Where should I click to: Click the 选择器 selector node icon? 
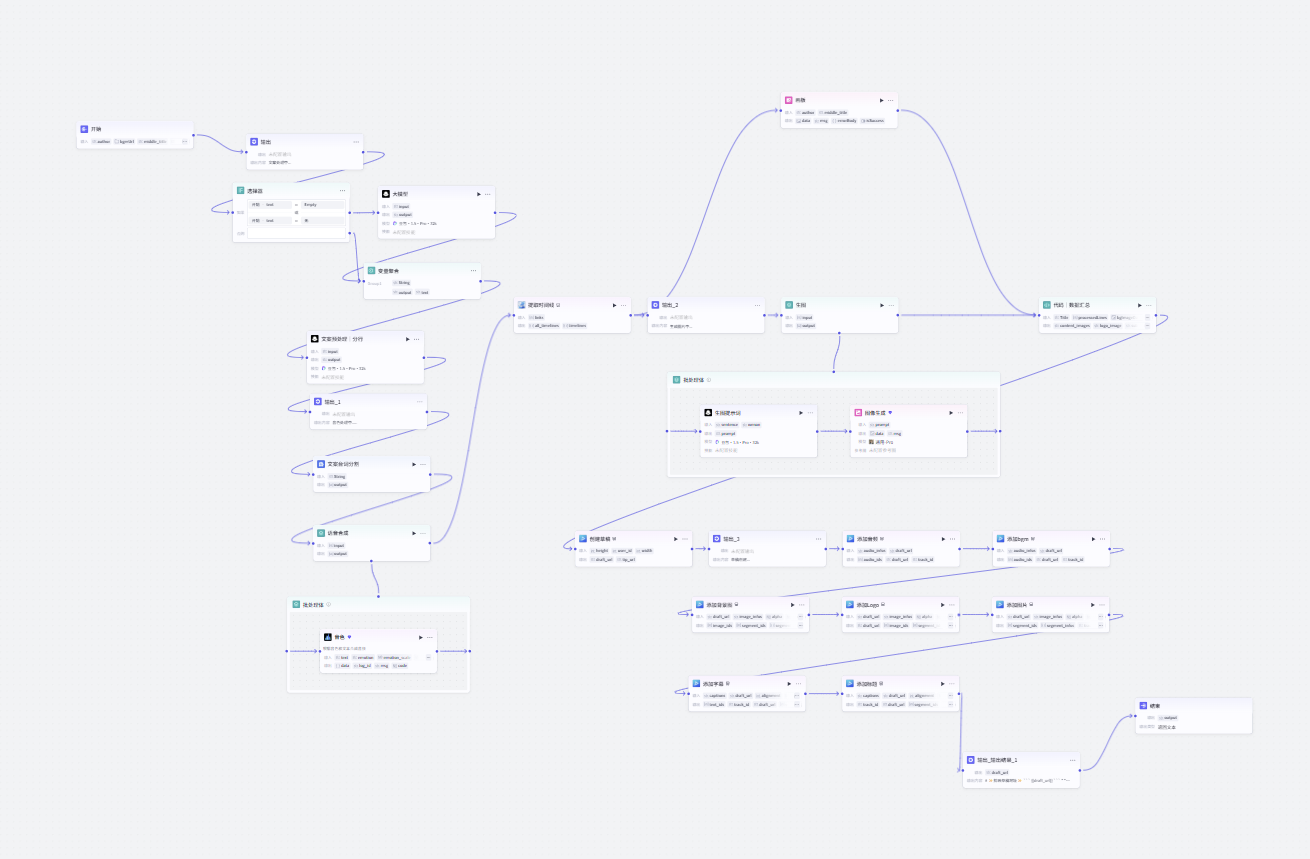(240, 190)
